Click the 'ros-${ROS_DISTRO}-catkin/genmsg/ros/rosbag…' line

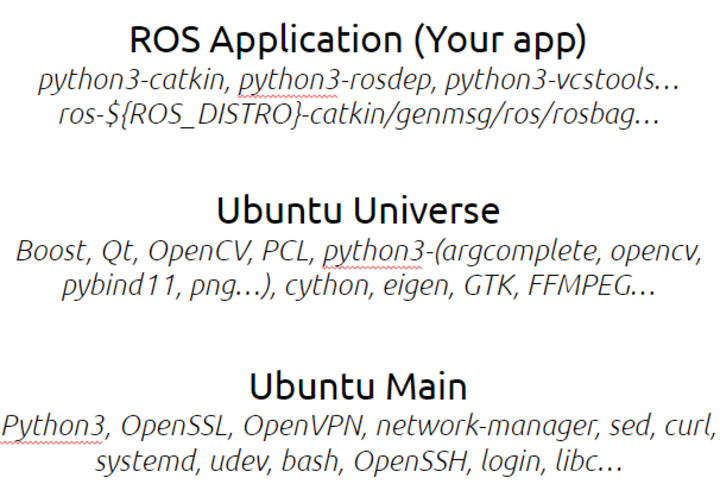tap(359, 115)
